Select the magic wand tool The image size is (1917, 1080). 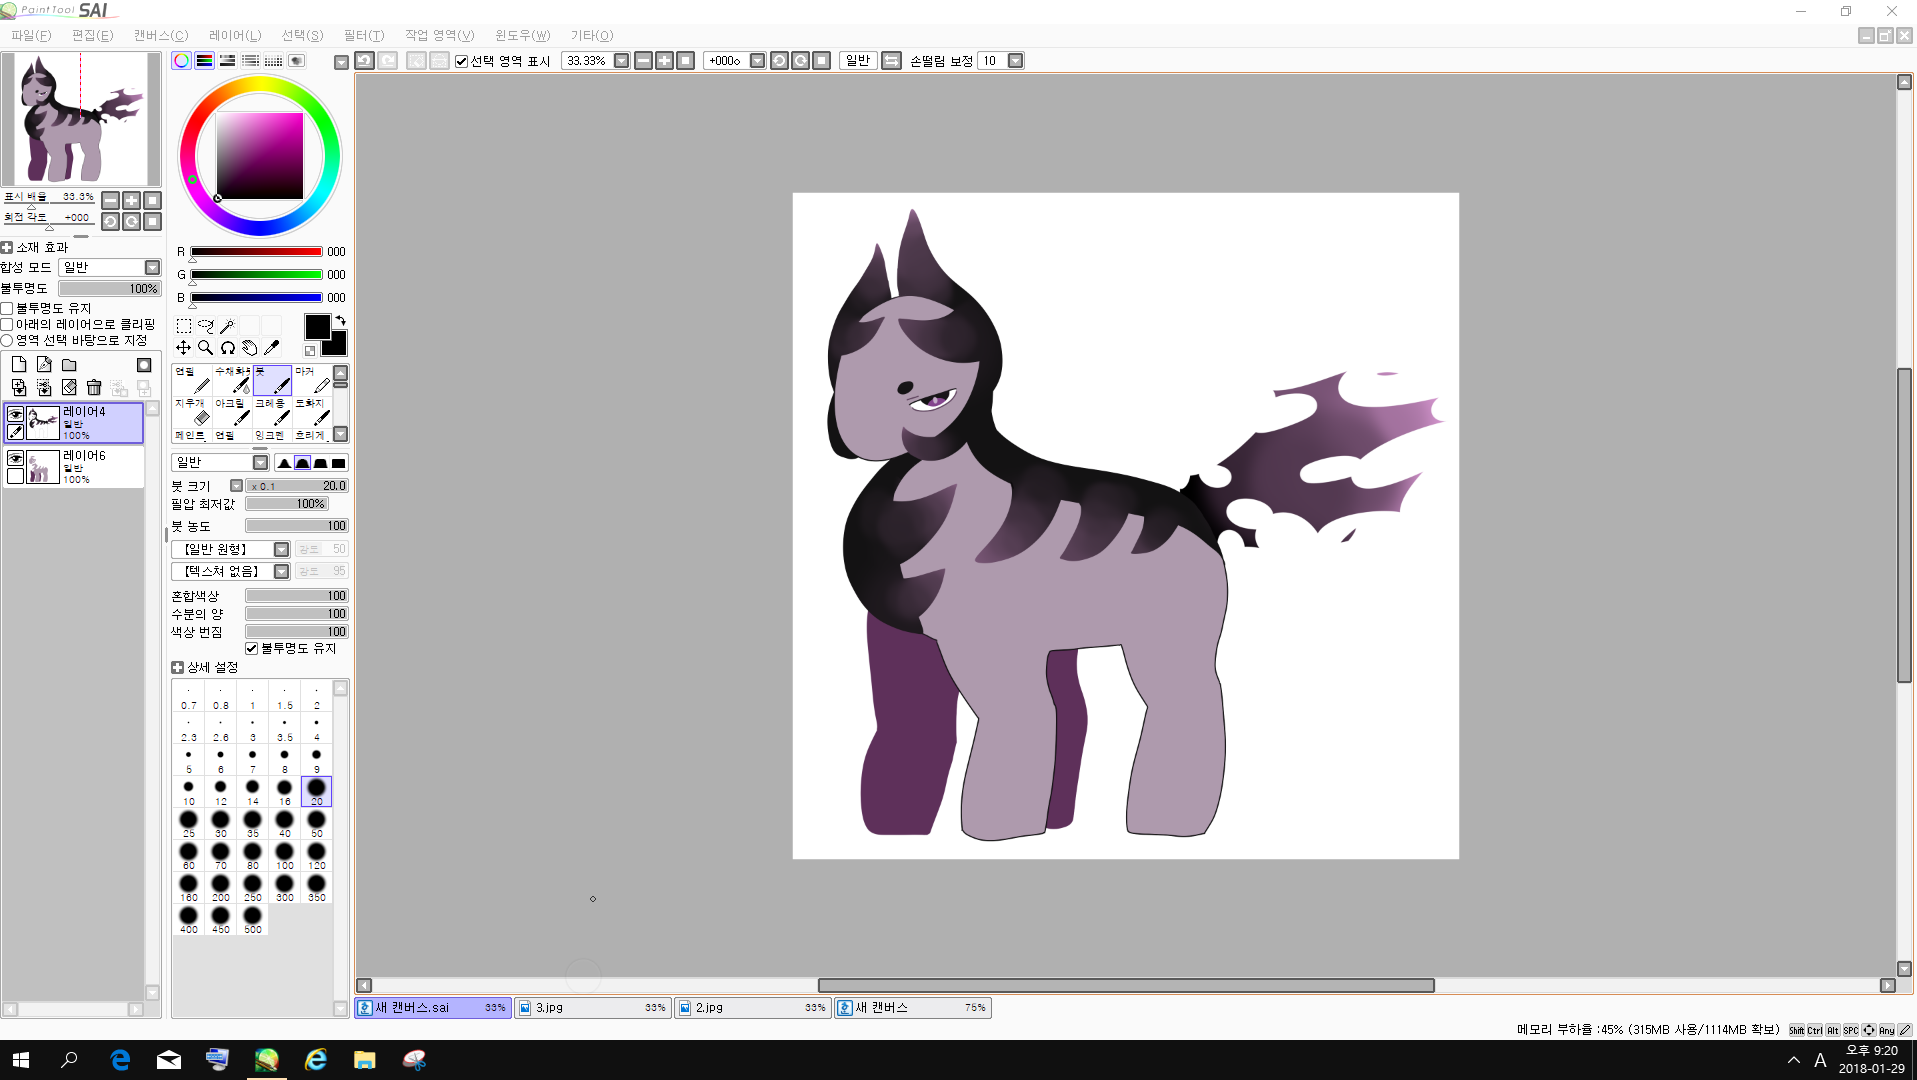(x=228, y=326)
